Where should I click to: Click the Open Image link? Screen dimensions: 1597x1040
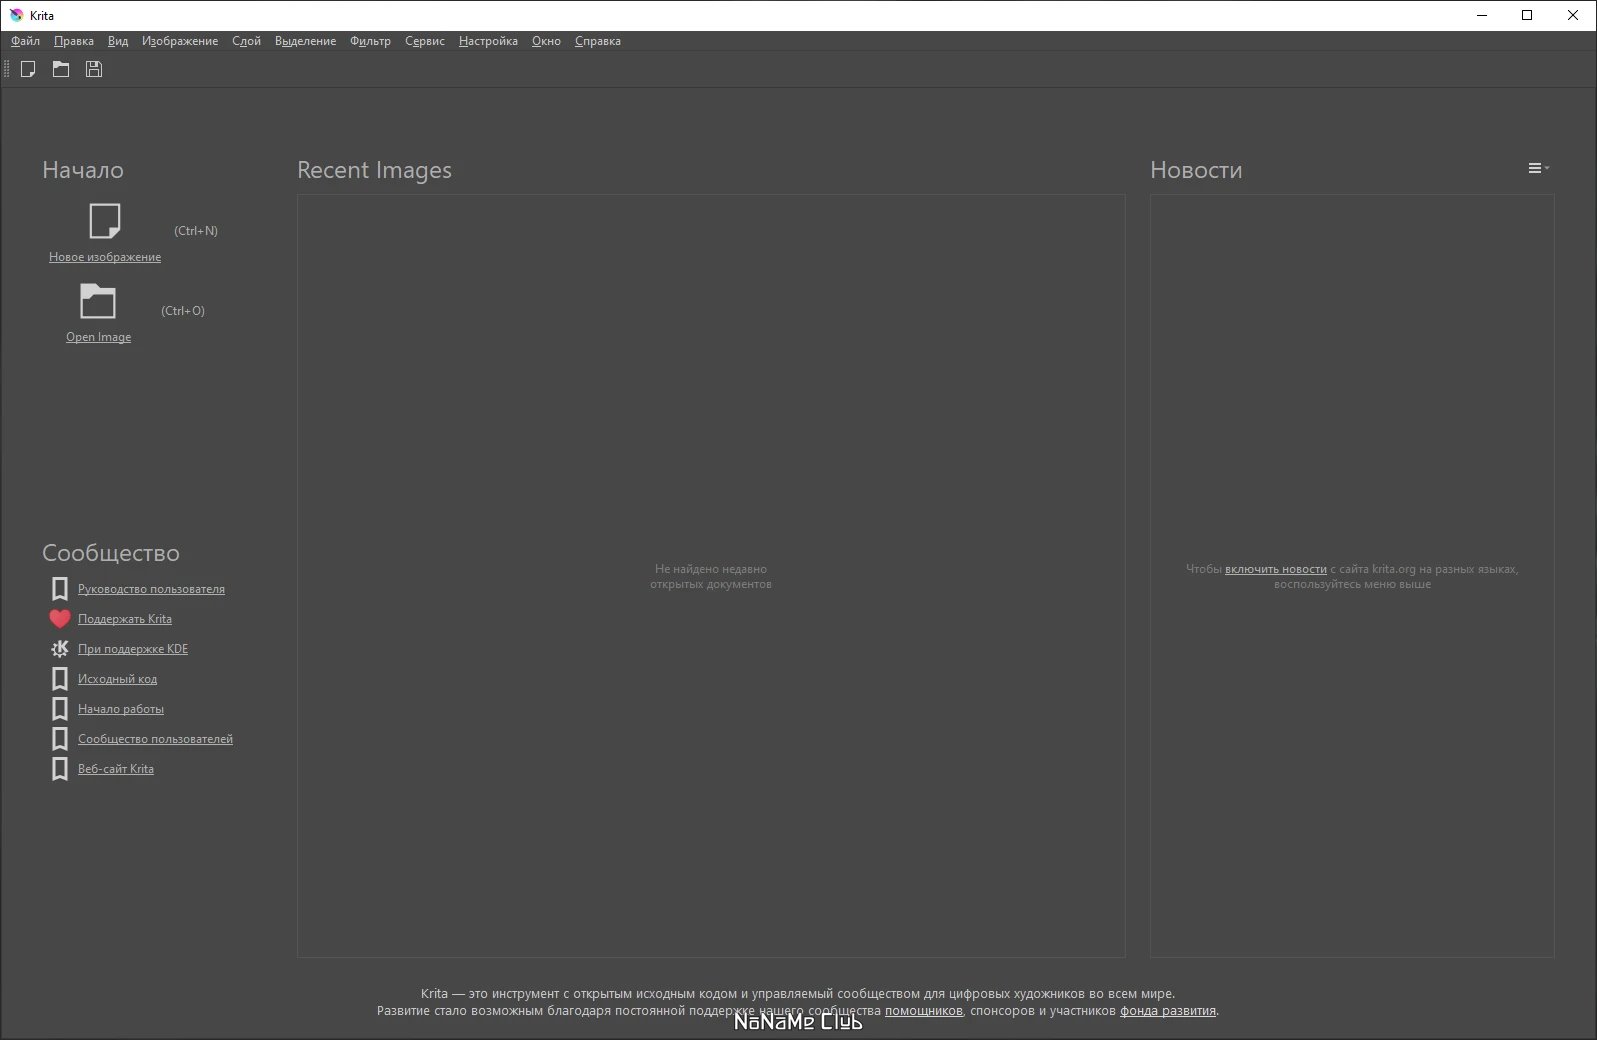(x=98, y=337)
